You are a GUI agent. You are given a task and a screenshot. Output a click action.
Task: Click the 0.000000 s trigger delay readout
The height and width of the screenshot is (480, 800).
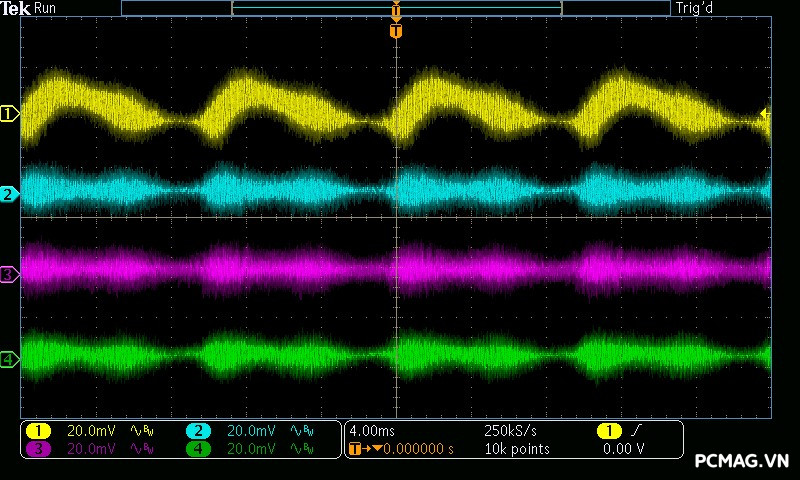(417, 449)
